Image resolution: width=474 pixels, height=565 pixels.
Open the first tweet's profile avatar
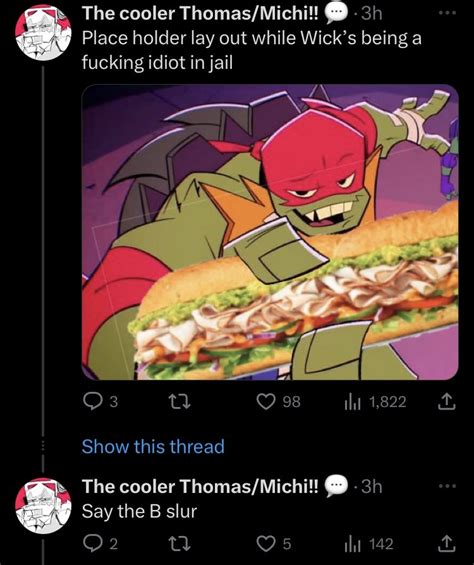[x=43, y=32]
